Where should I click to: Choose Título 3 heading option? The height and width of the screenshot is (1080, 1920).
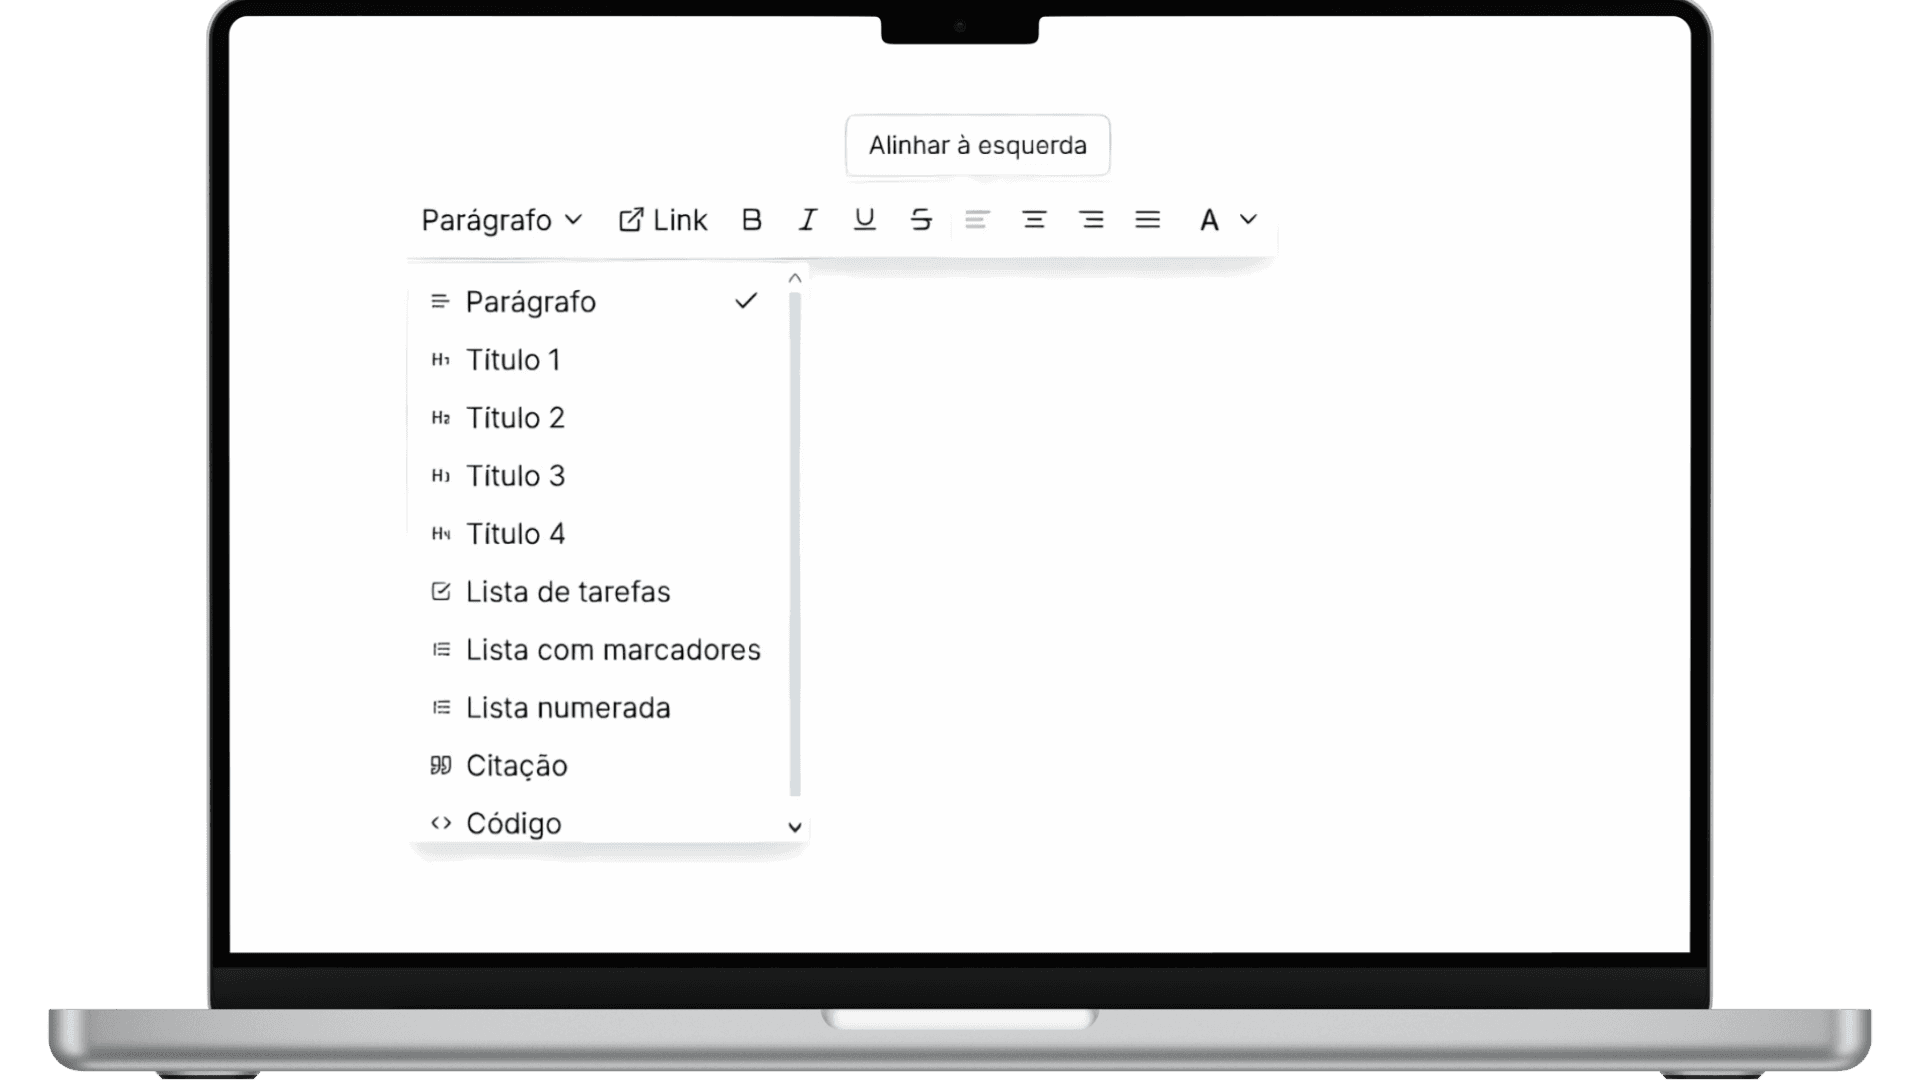pos(515,476)
